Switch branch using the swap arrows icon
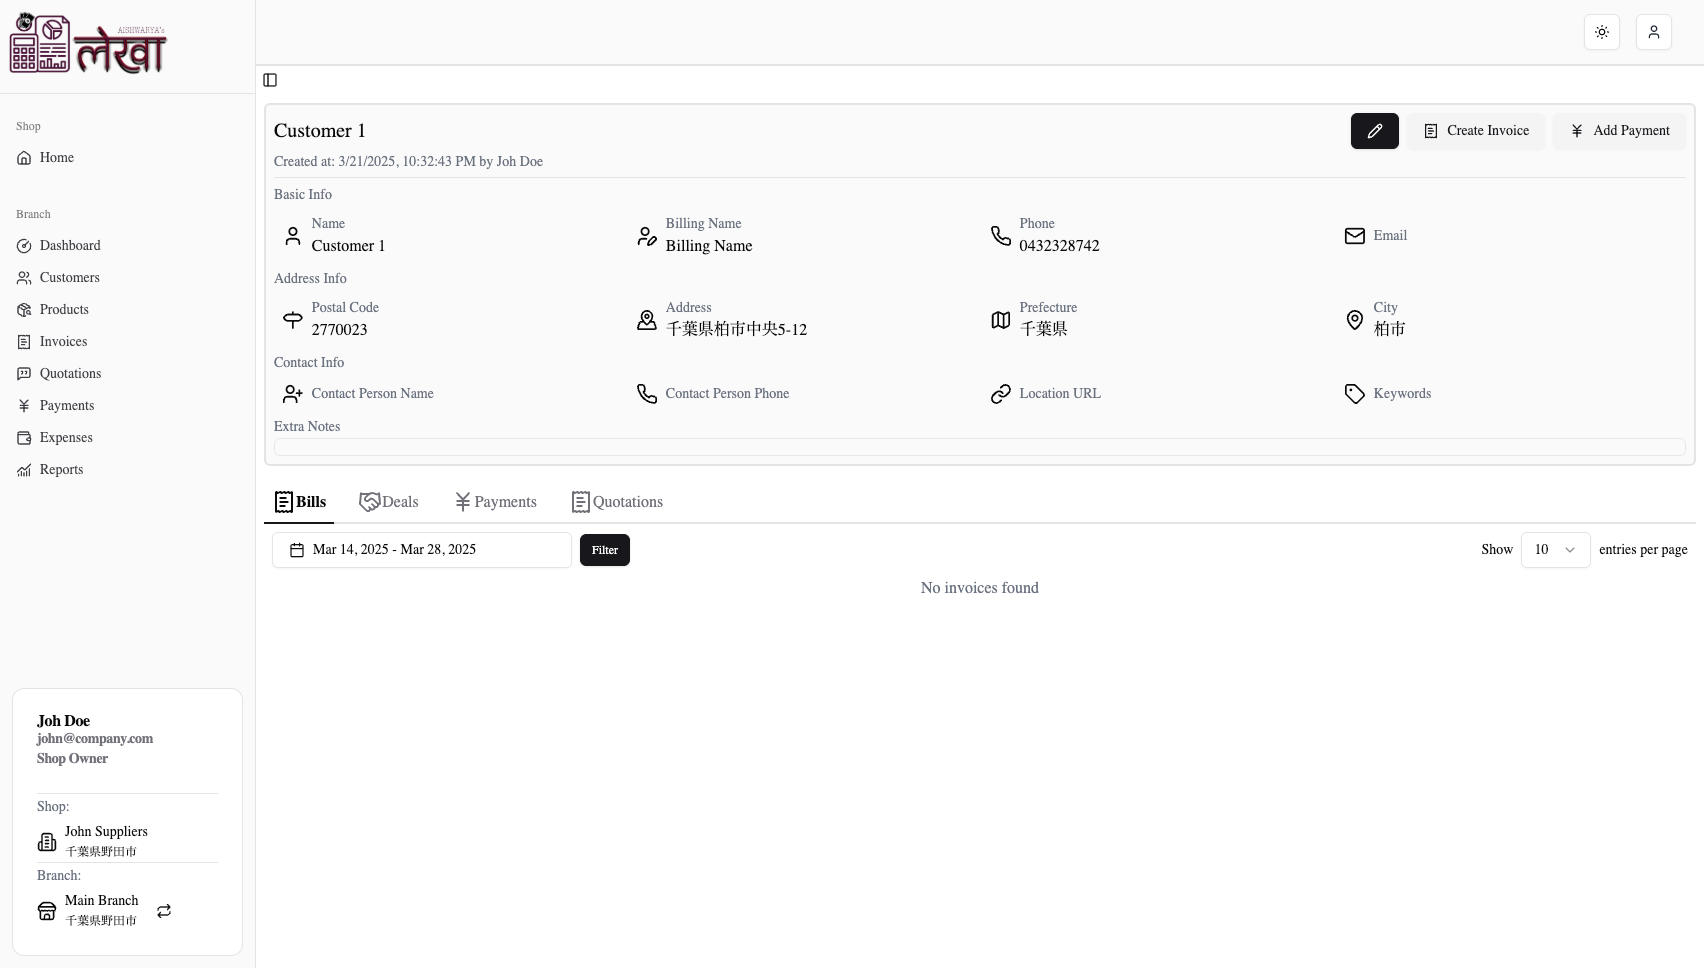Image resolution: width=1704 pixels, height=968 pixels. pos(163,911)
